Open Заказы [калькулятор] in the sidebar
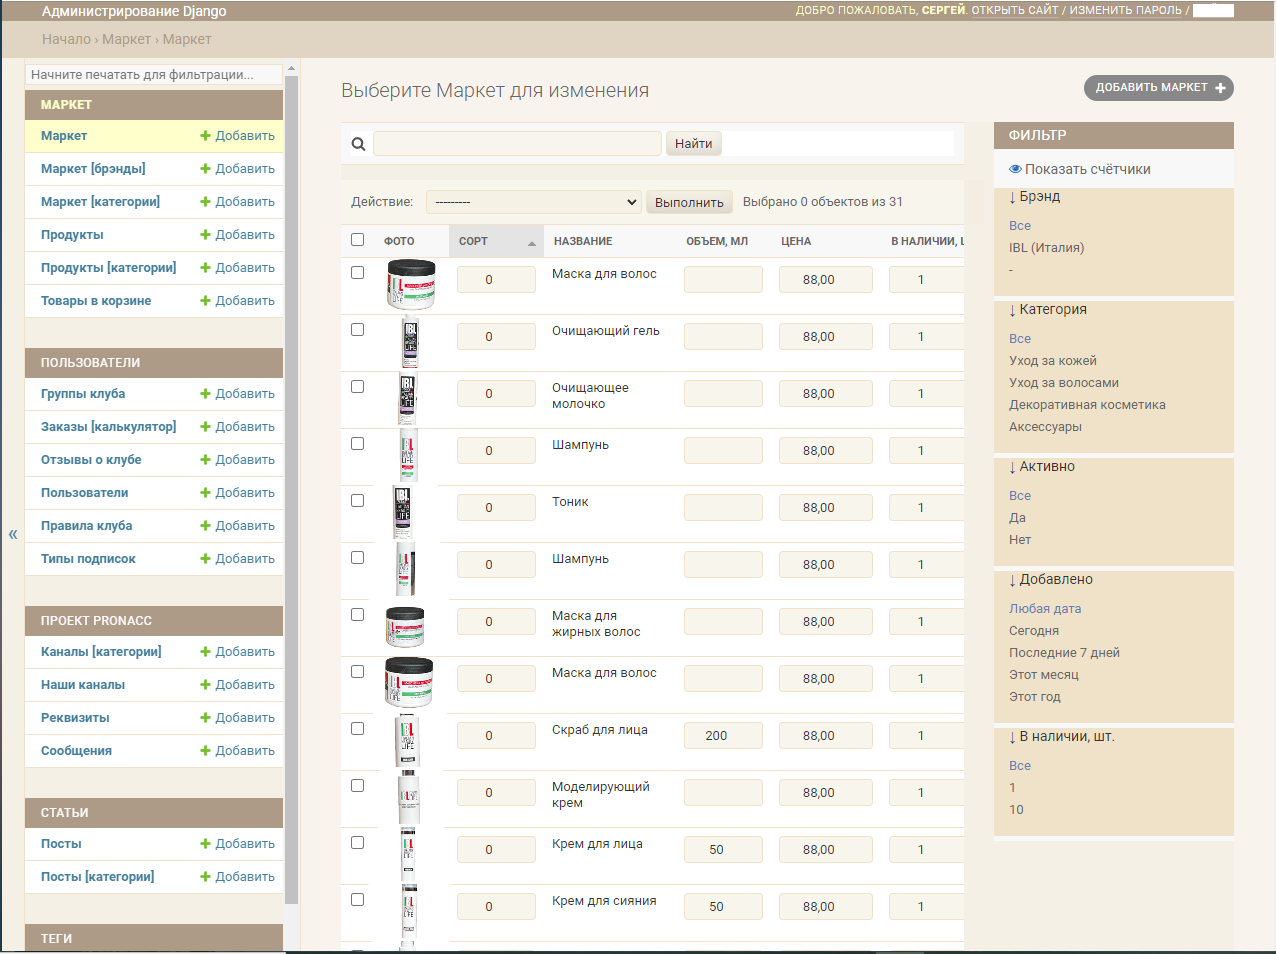The height and width of the screenshot is (954, 1276). click(108, 427)
